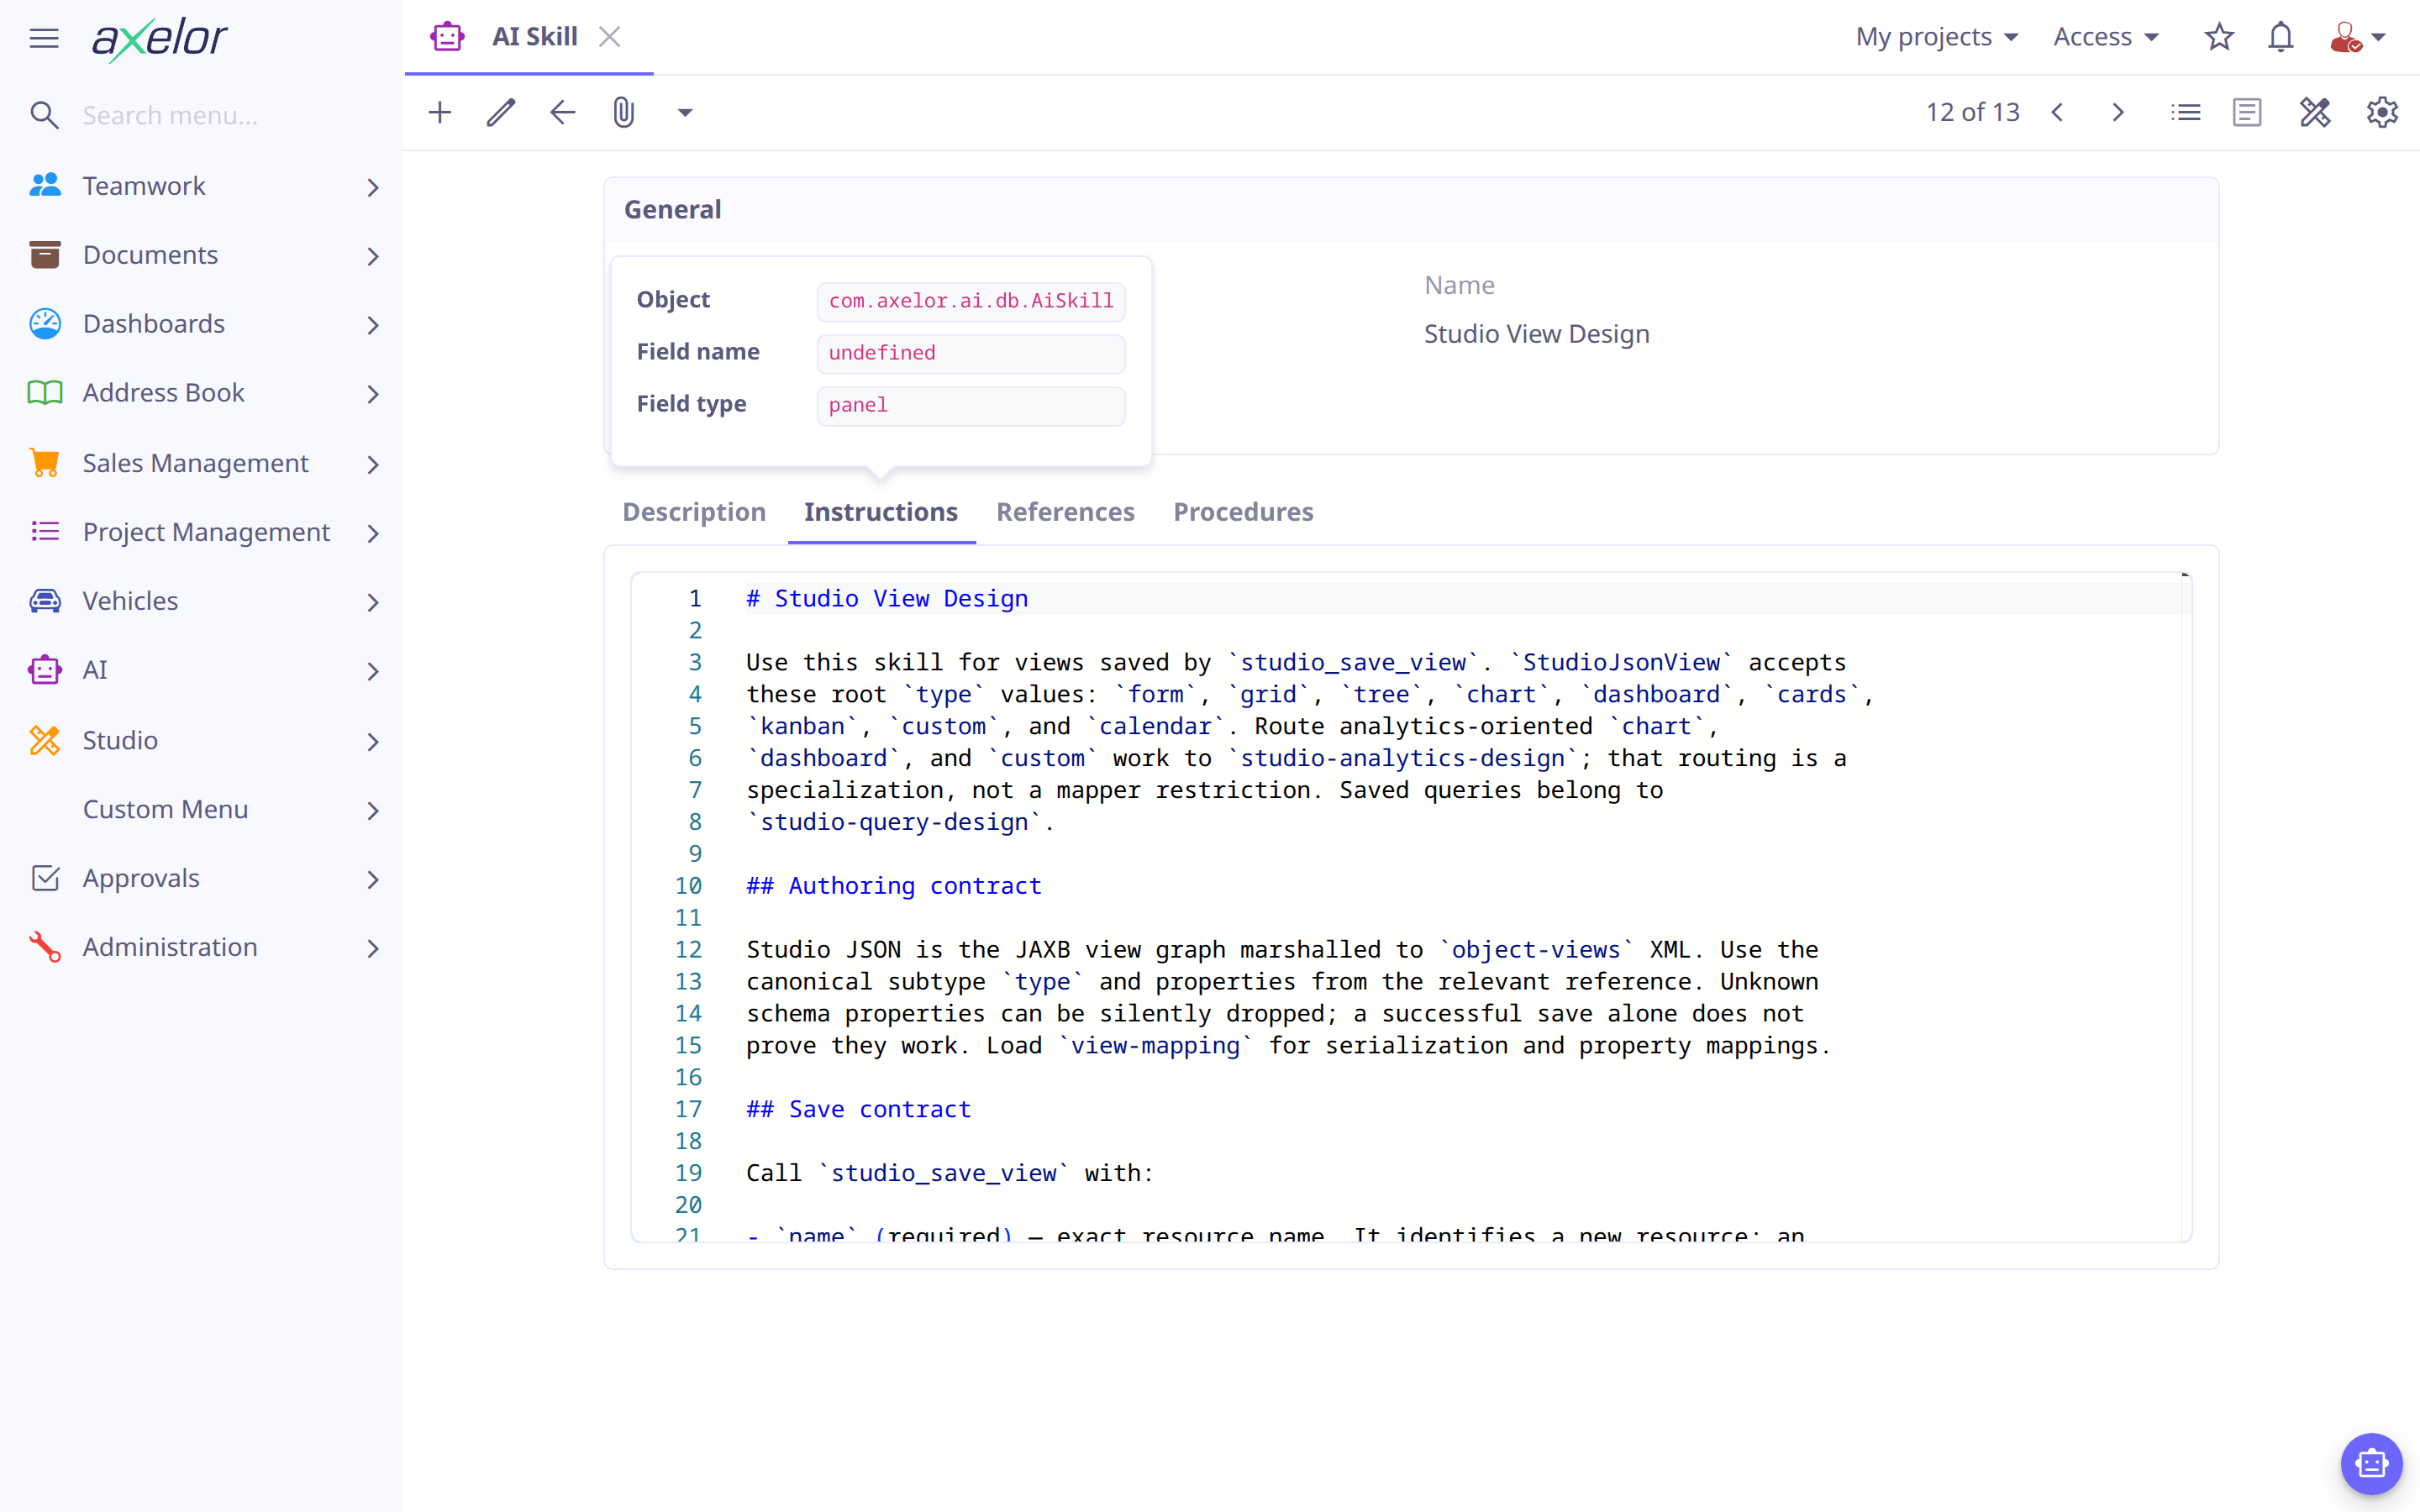Open the My projects dropdown

coord(1937,37)
